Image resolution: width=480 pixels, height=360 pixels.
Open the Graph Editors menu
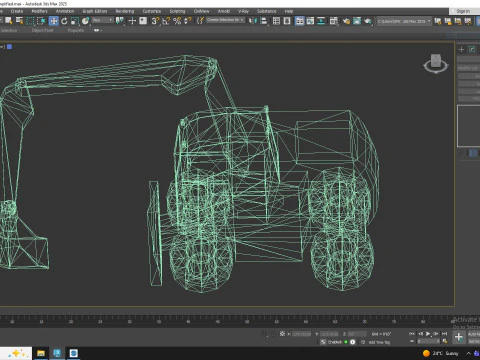(x=95, y=11)
